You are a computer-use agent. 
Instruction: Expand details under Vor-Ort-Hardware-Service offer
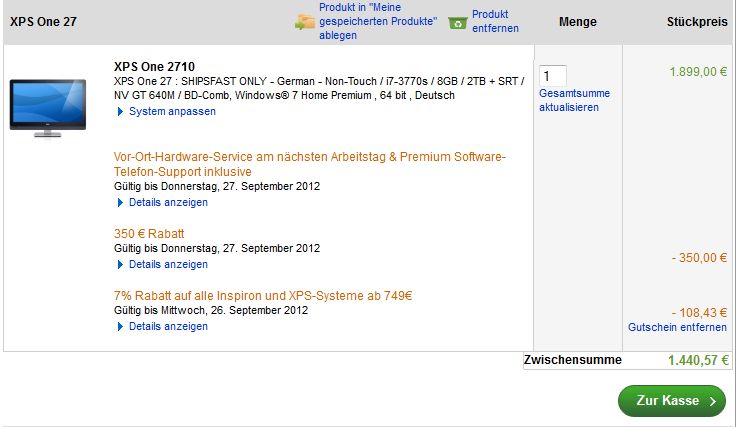[168, 202]
